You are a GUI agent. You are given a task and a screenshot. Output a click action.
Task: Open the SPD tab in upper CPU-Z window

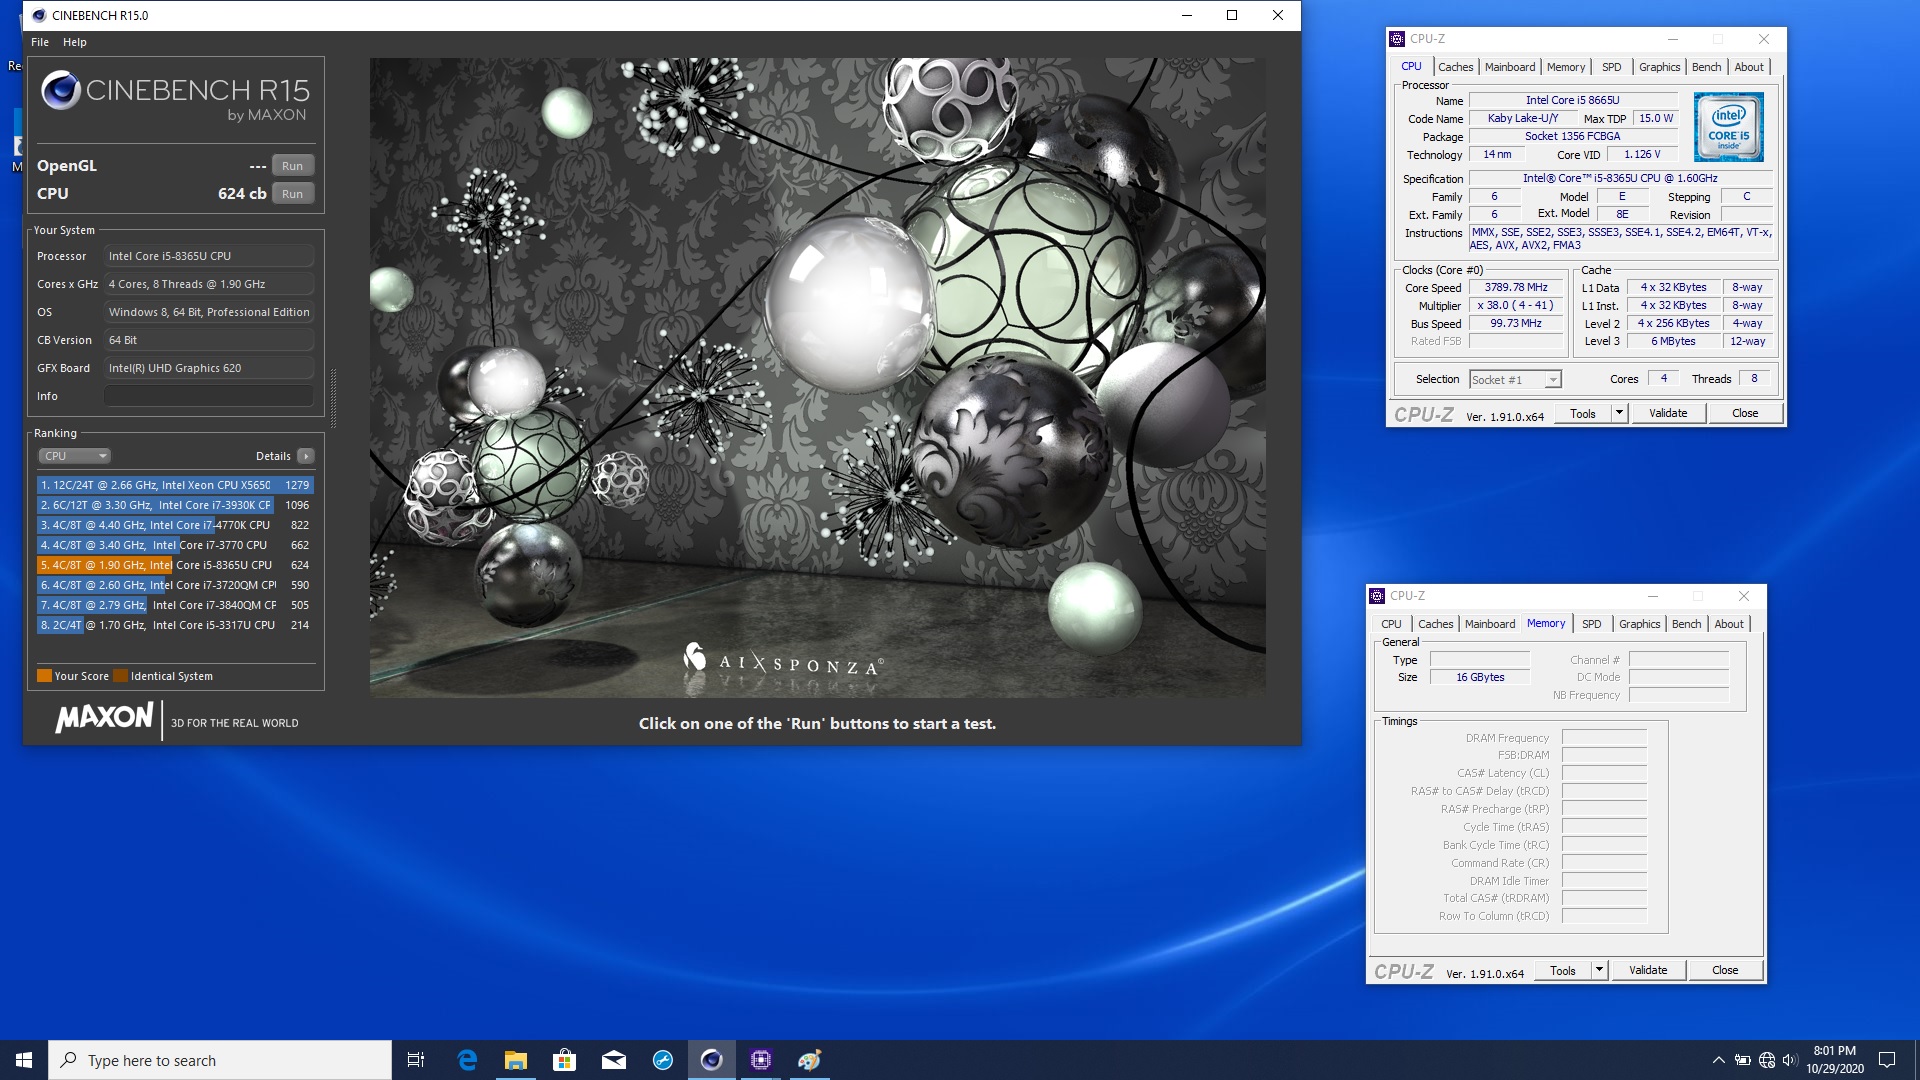coord(1611,67)
